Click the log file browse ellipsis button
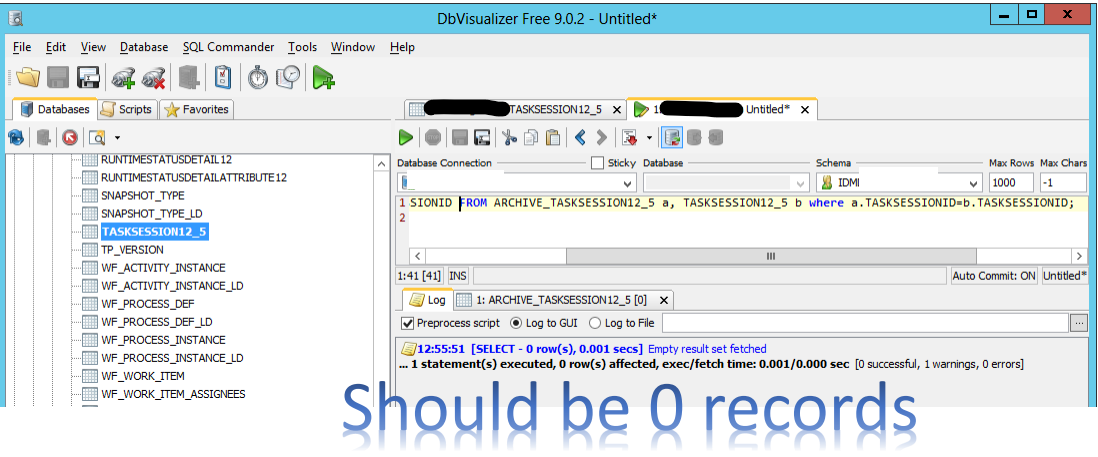 (x=1079, y=323)
